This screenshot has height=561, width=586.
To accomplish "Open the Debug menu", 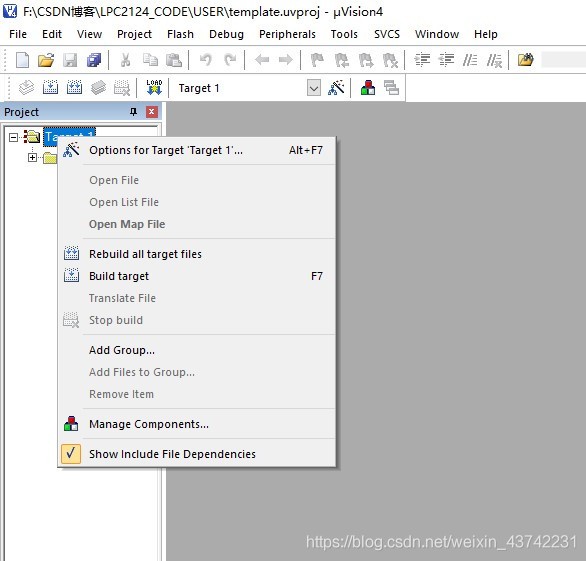I will (x=226, y=34).
